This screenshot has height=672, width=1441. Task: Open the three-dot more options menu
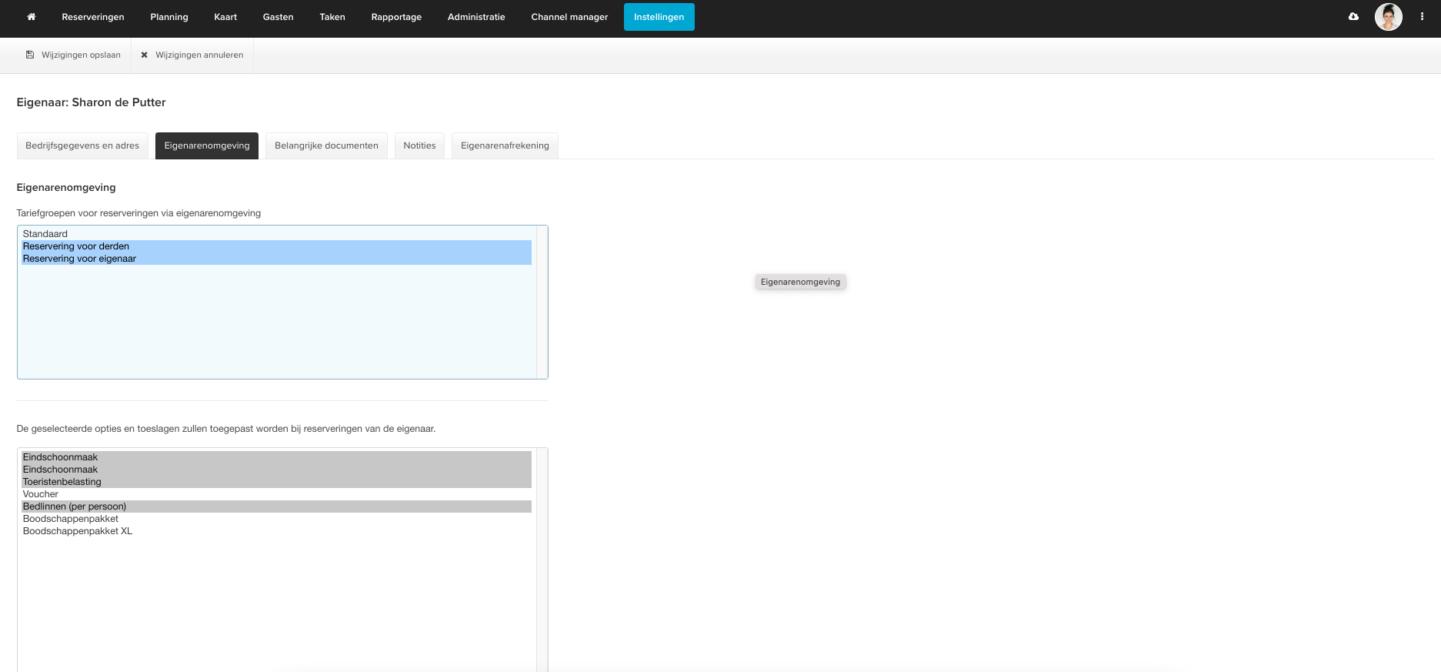(x=1422, y=17)
